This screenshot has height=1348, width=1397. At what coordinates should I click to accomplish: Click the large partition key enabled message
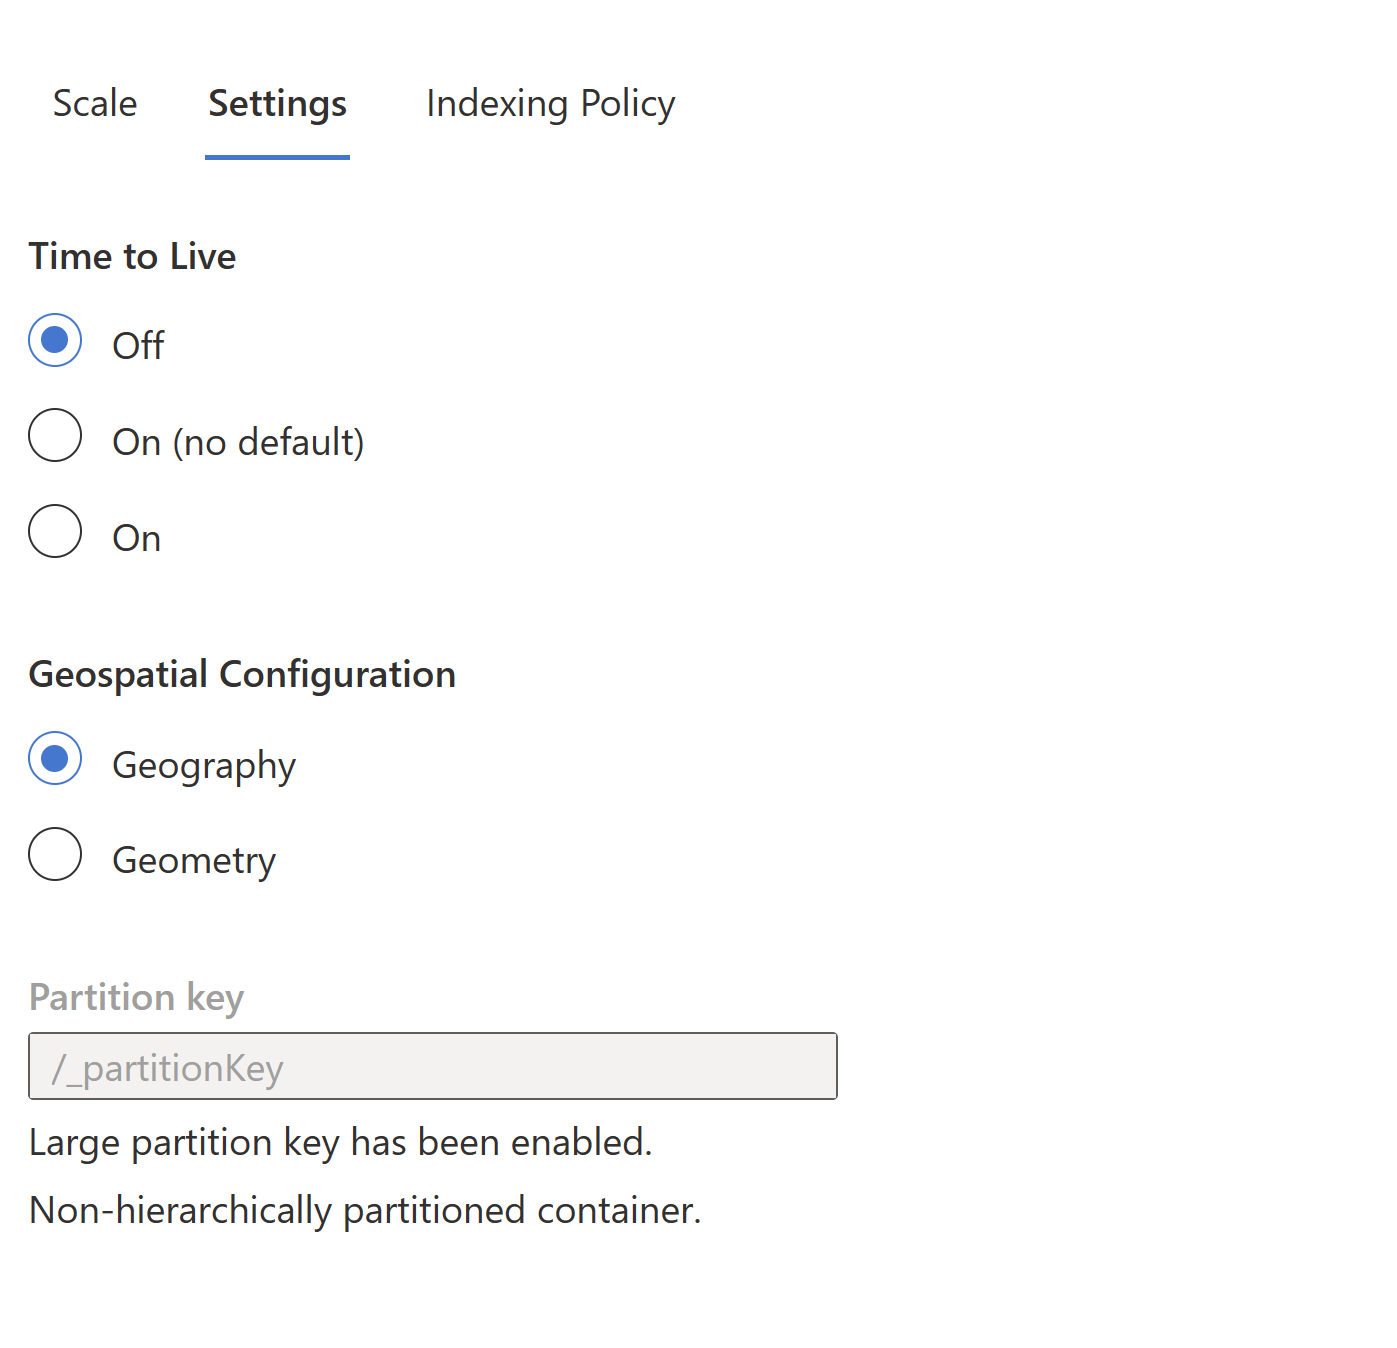point(341,1142)
